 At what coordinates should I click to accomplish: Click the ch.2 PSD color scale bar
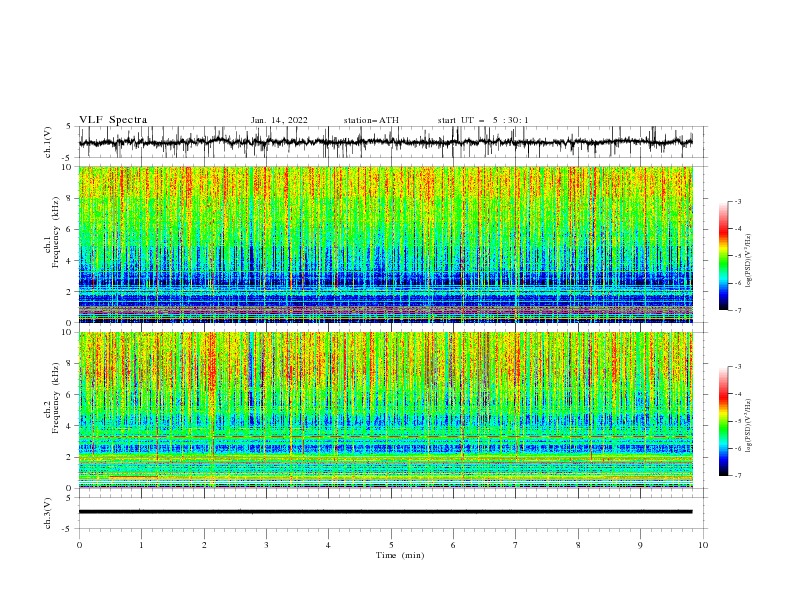click(x=723, y=421)
